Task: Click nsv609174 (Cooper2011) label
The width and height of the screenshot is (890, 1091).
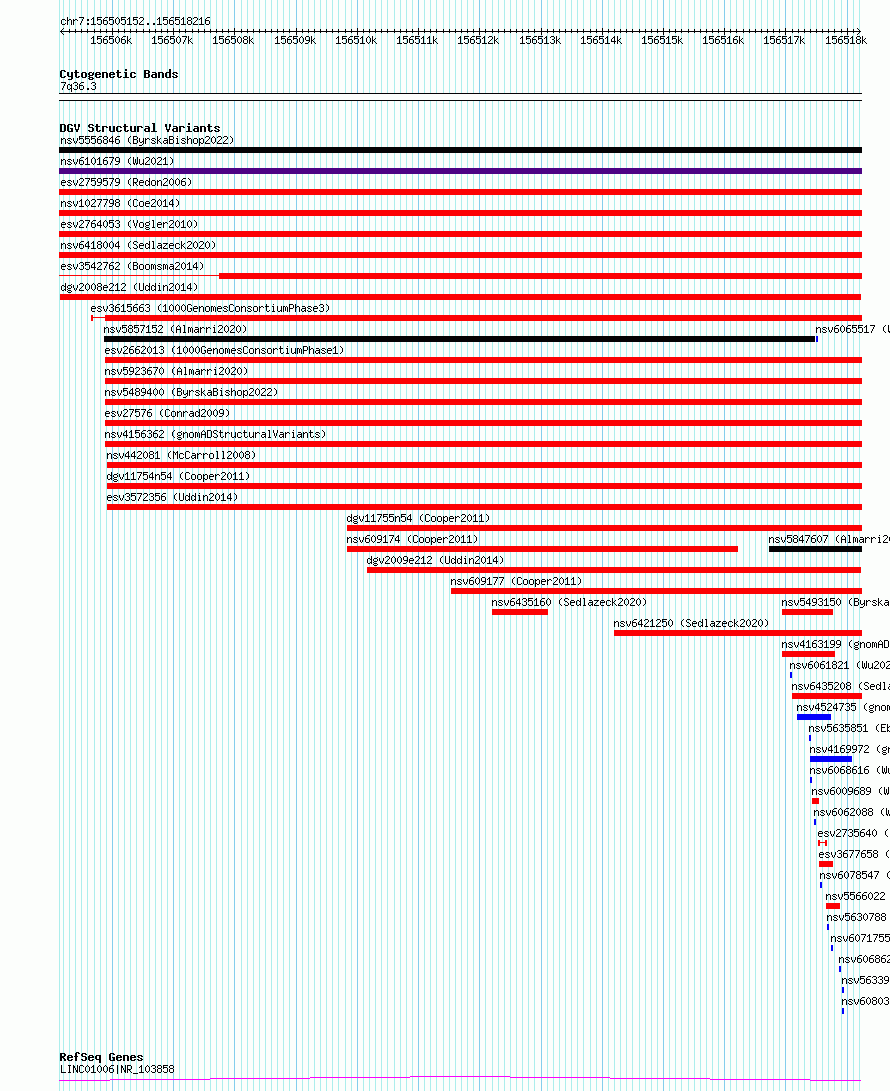Action: click(x=412, y=539)
